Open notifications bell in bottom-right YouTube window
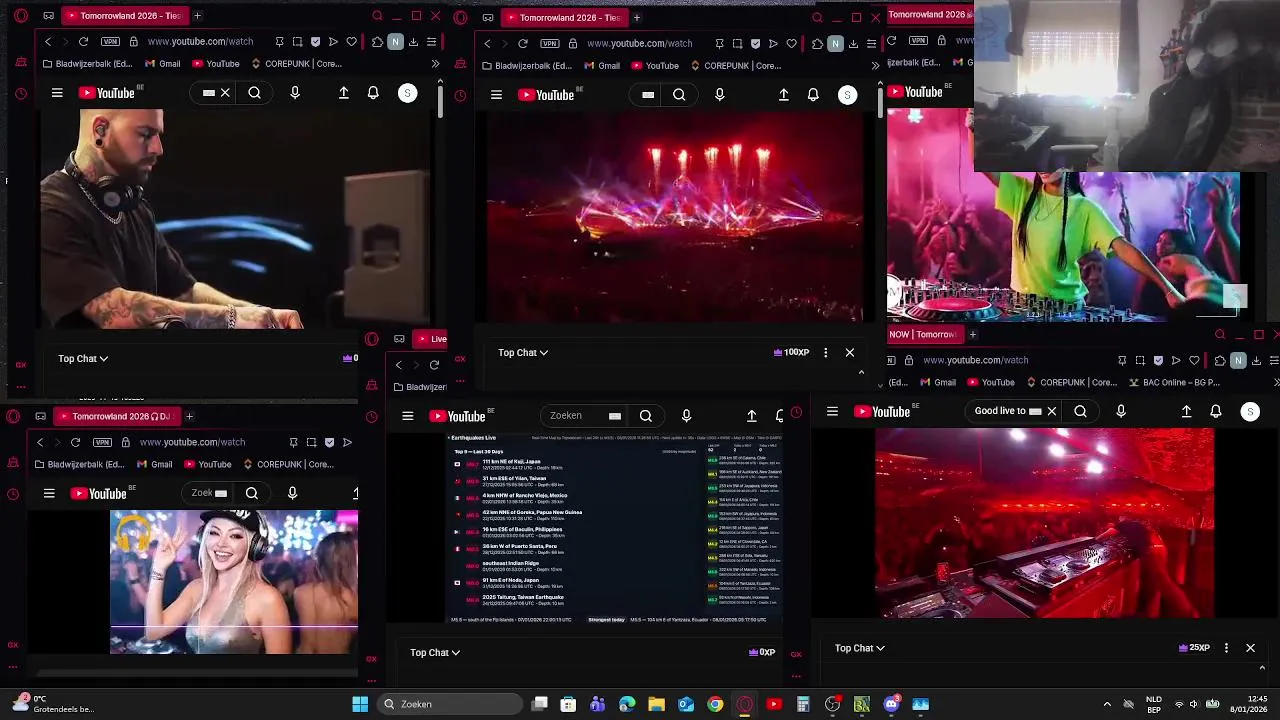The image size is (1280, 720). [x=1216, y=411]
